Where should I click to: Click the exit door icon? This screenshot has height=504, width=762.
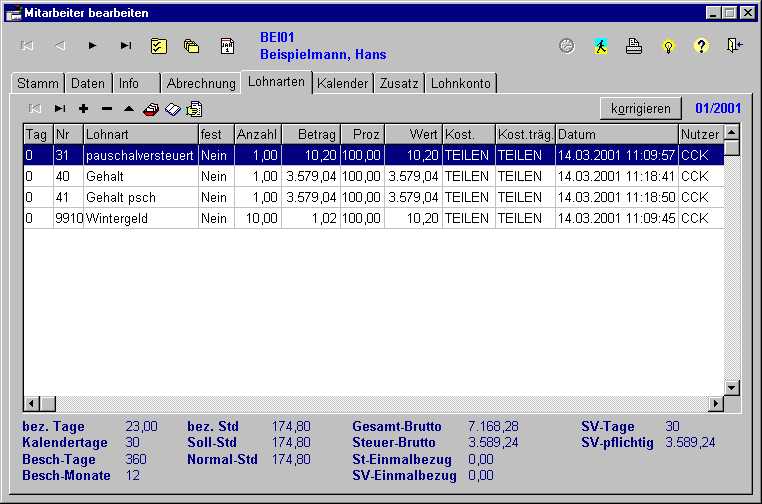coord(735,46)
